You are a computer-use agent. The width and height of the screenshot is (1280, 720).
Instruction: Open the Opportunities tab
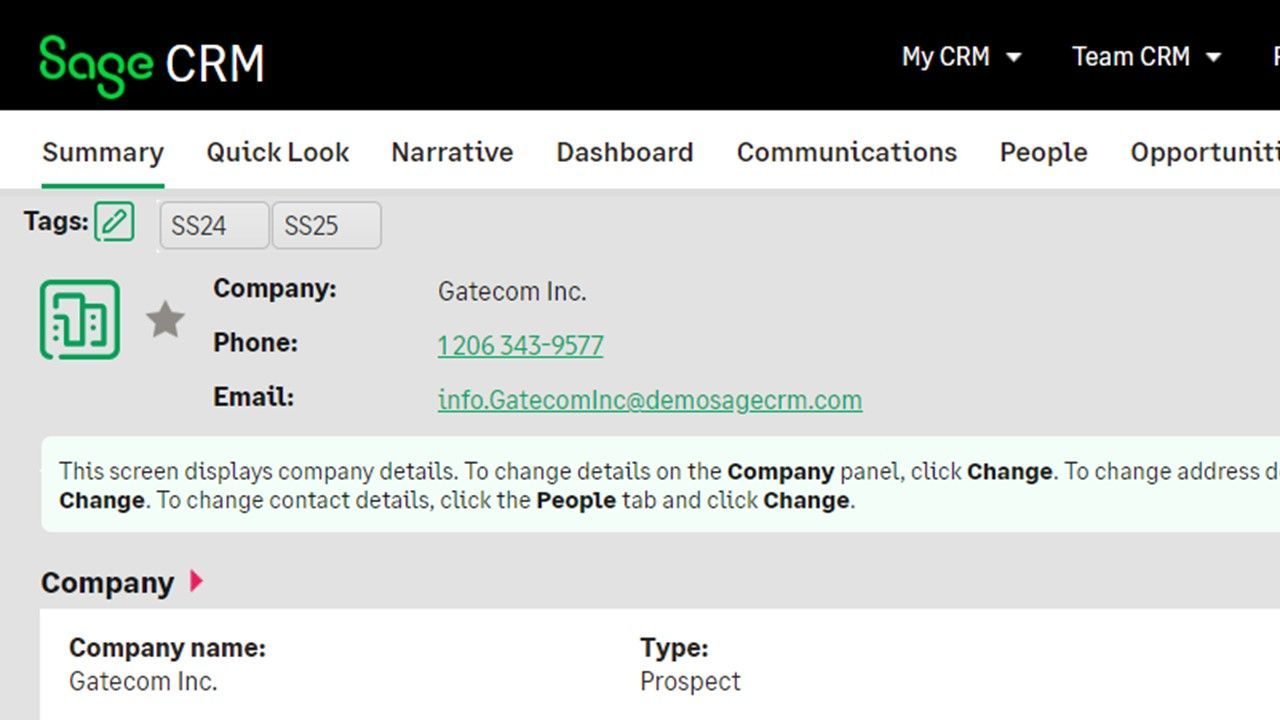(1205, 152)
